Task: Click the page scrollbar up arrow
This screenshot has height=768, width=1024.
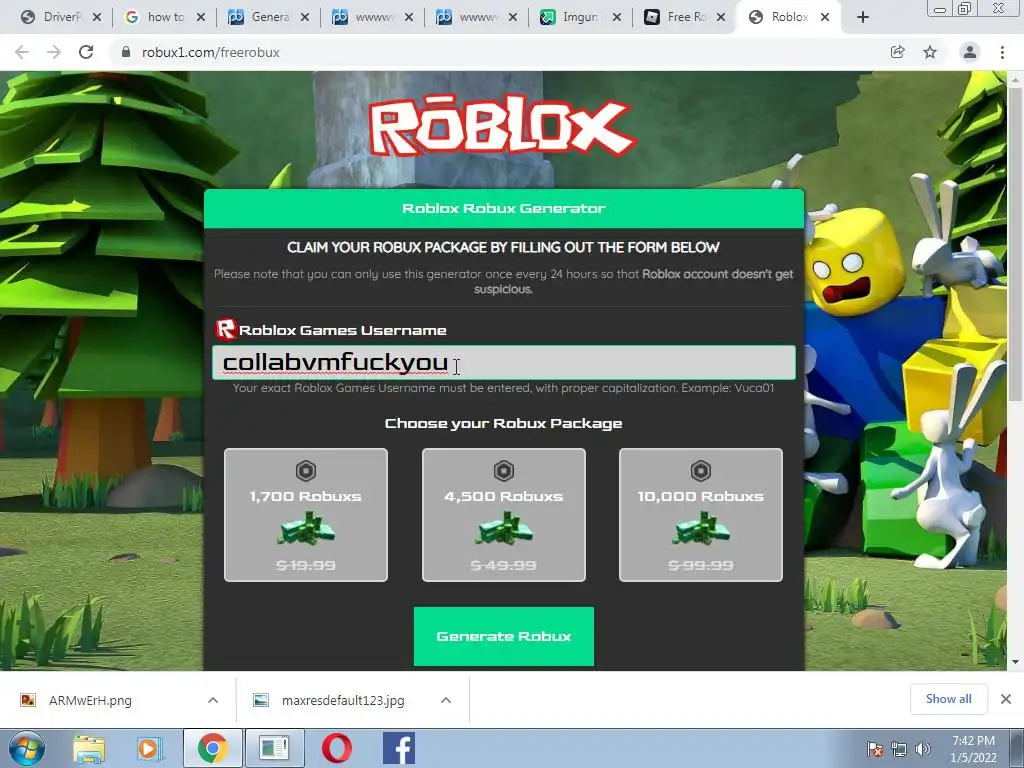Action: click(1016, 79)
